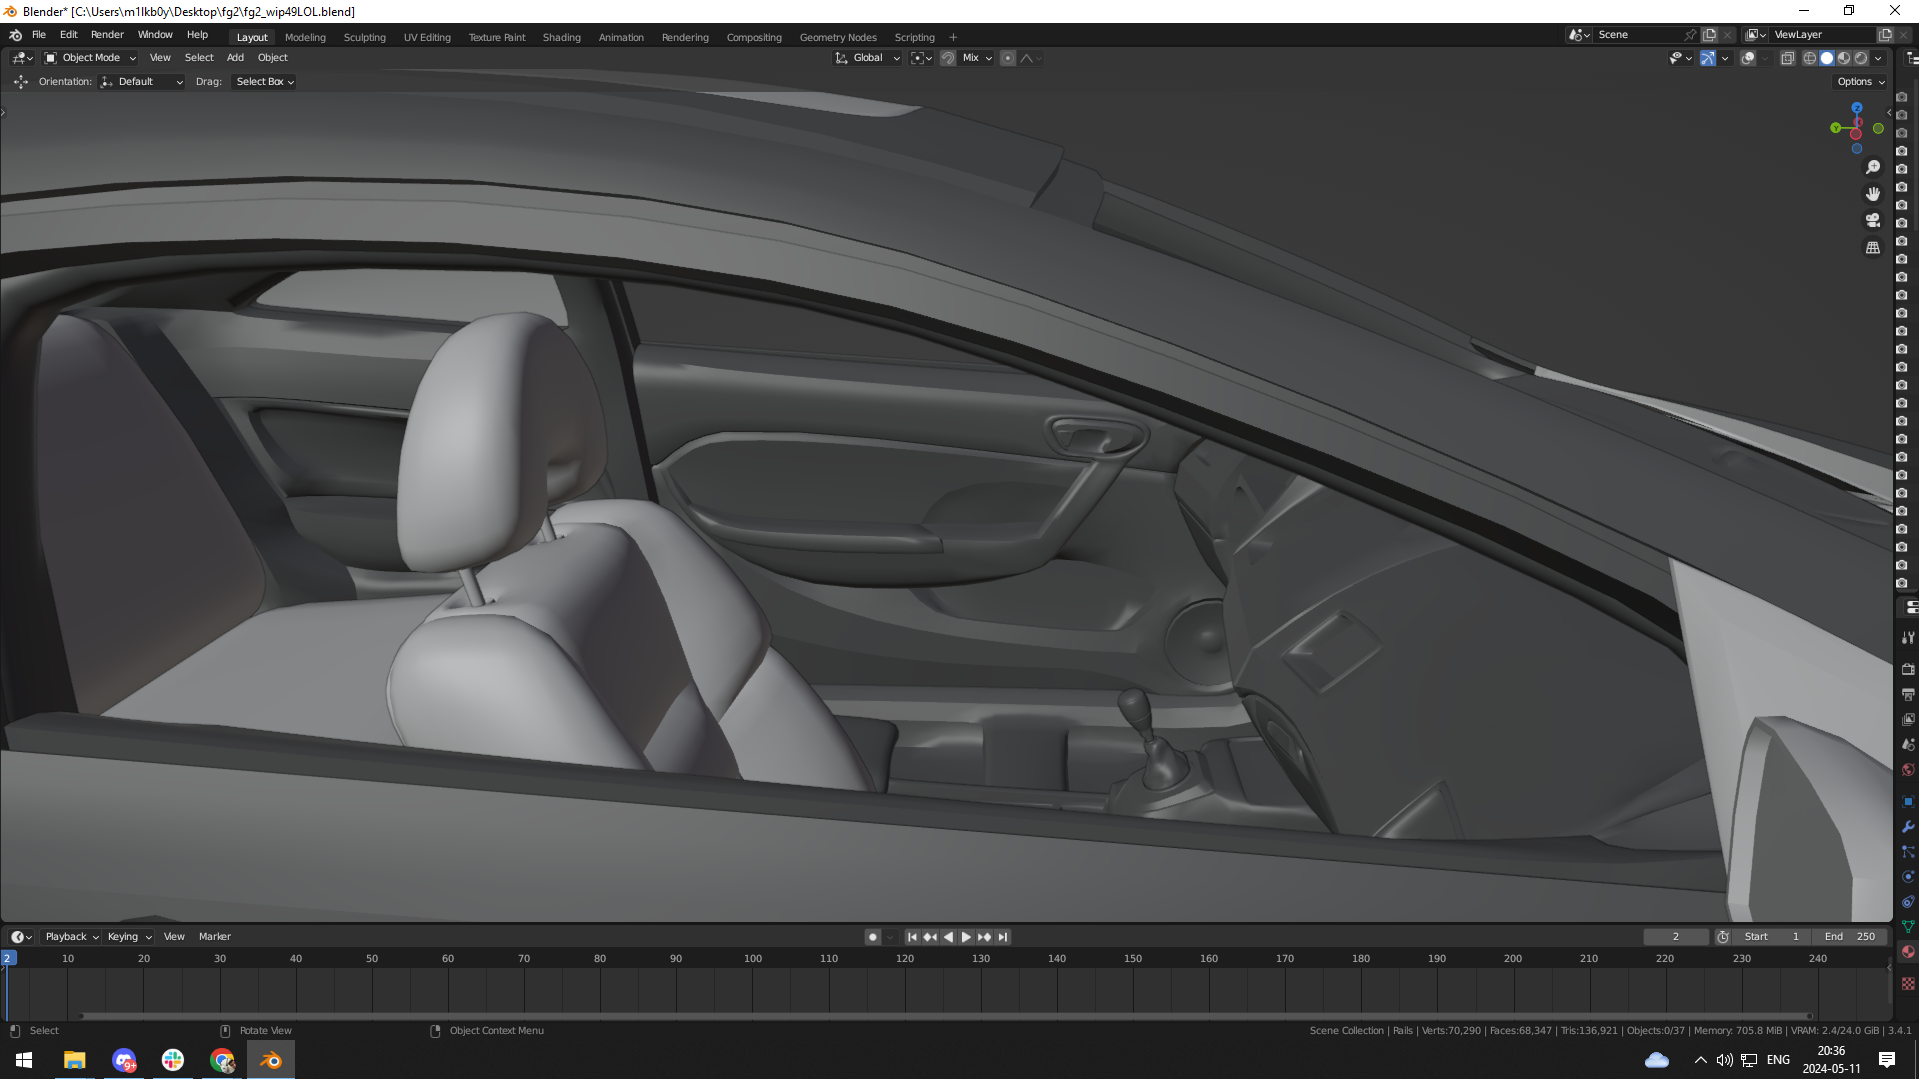1919x1079 pixels.
Task: Switch to rendered viewport shading
Action: pos(1861,58)
